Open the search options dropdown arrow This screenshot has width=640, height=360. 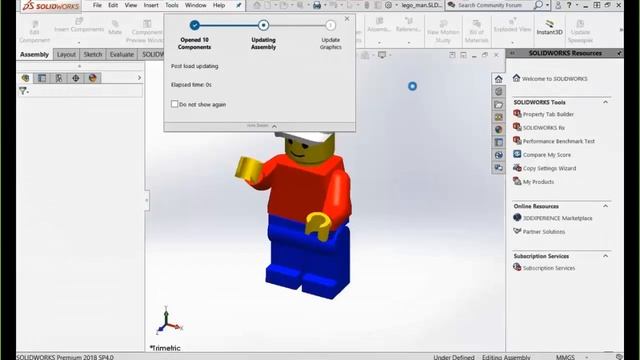tap(547, 5)
